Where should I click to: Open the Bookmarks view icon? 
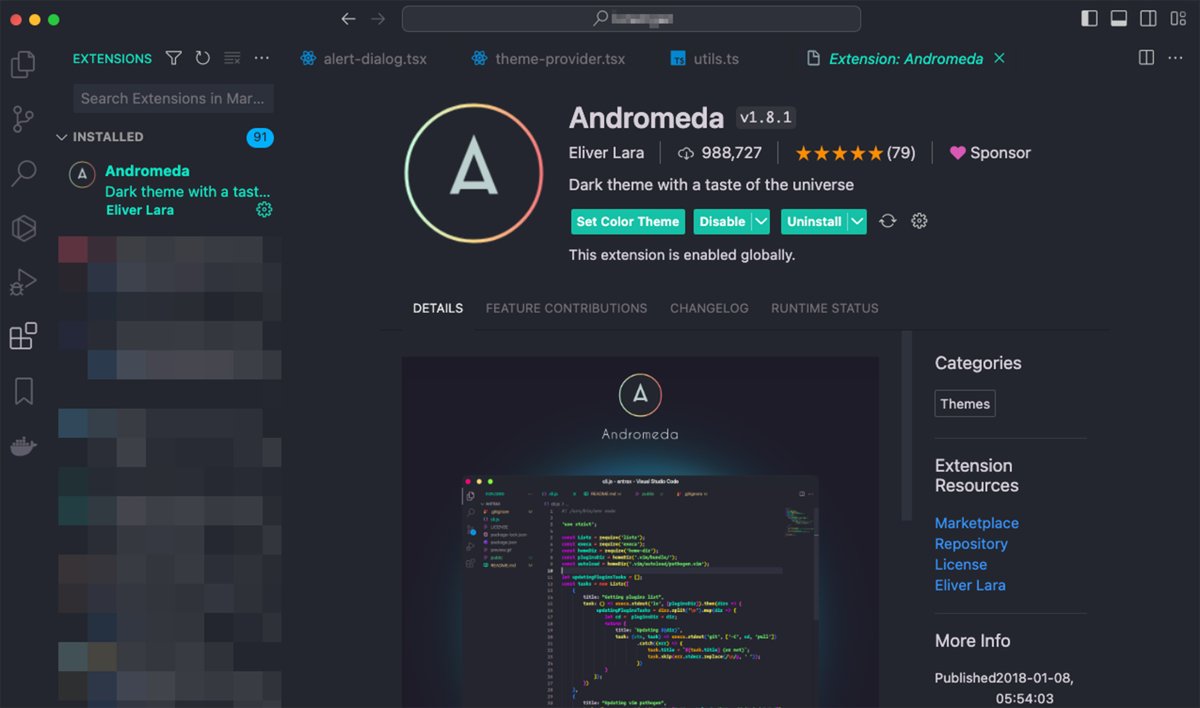coord(23,391)
